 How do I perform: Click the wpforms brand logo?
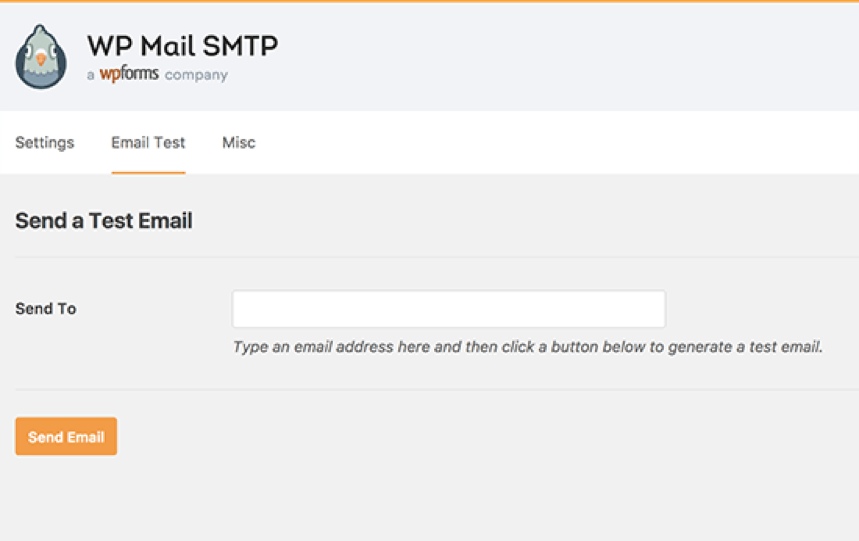click(x=129, y=75)
